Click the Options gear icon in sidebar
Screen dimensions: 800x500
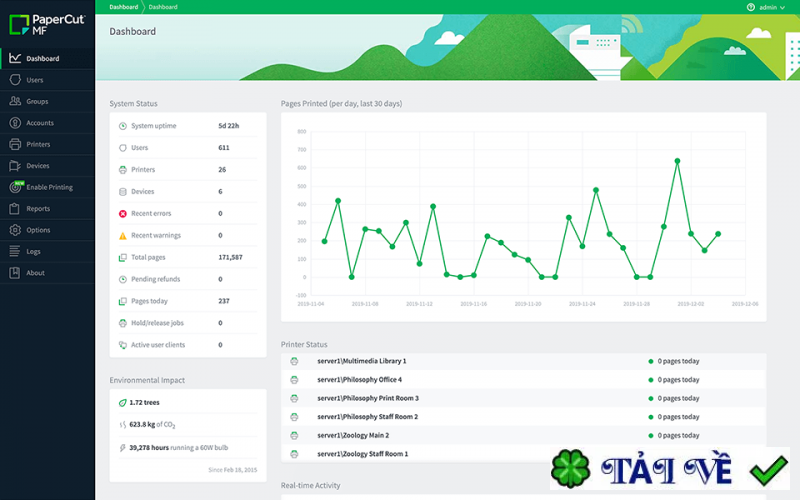(x=15, y=230)
